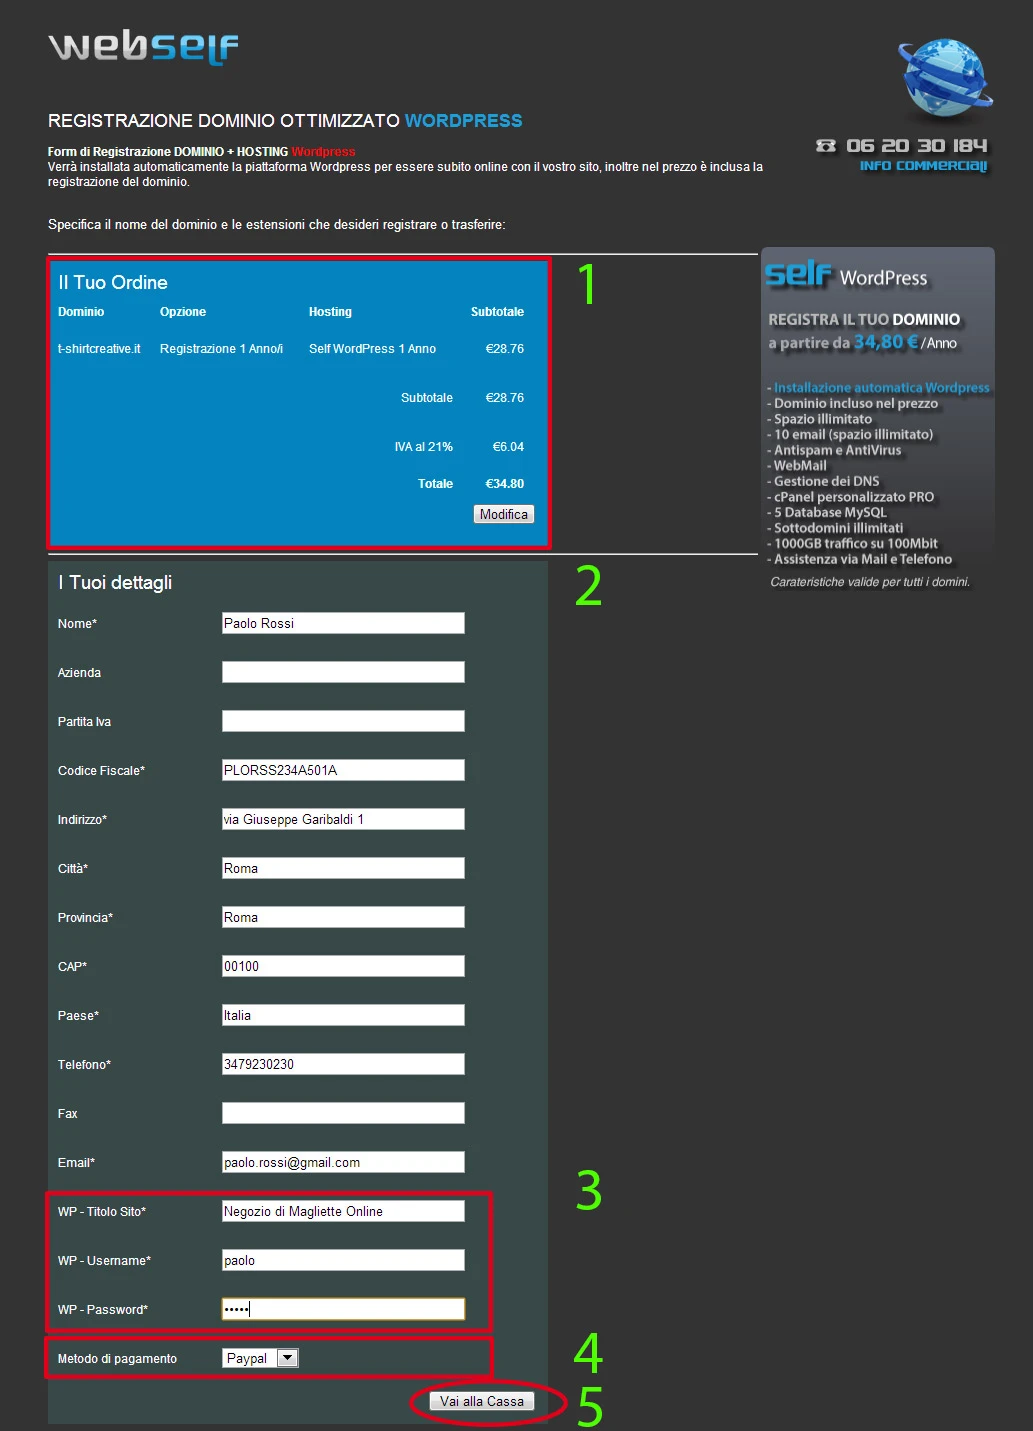This screenshot has height=1431, width=1033.
Task: Click the Vai alla Cassa button
Action: pyautogui.click(x=482, y=1401)
